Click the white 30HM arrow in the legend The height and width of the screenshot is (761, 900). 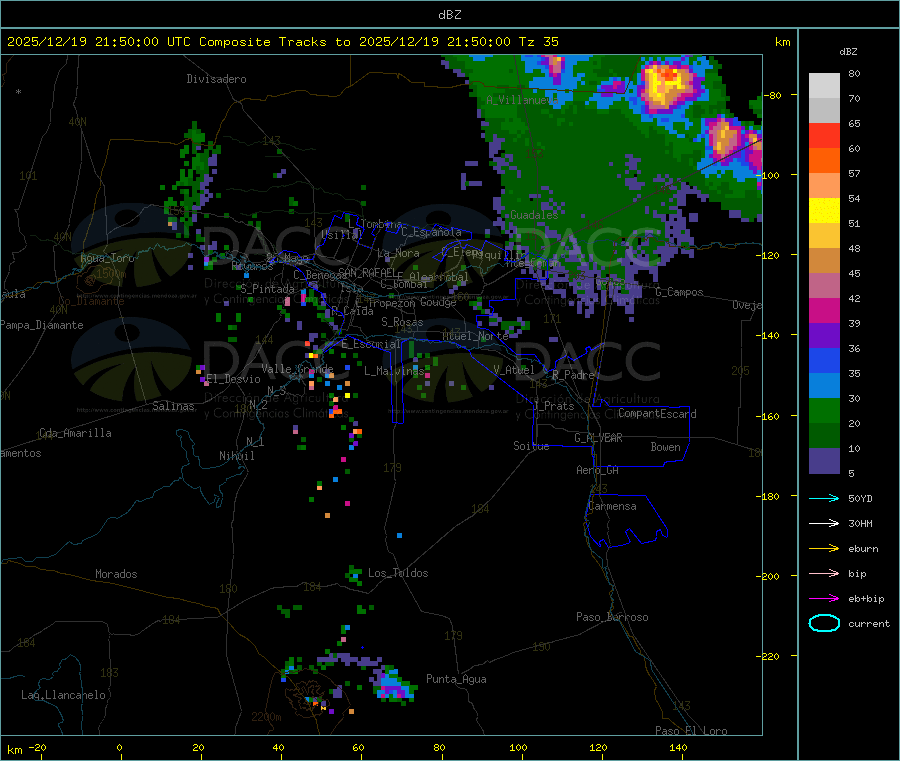824,523
